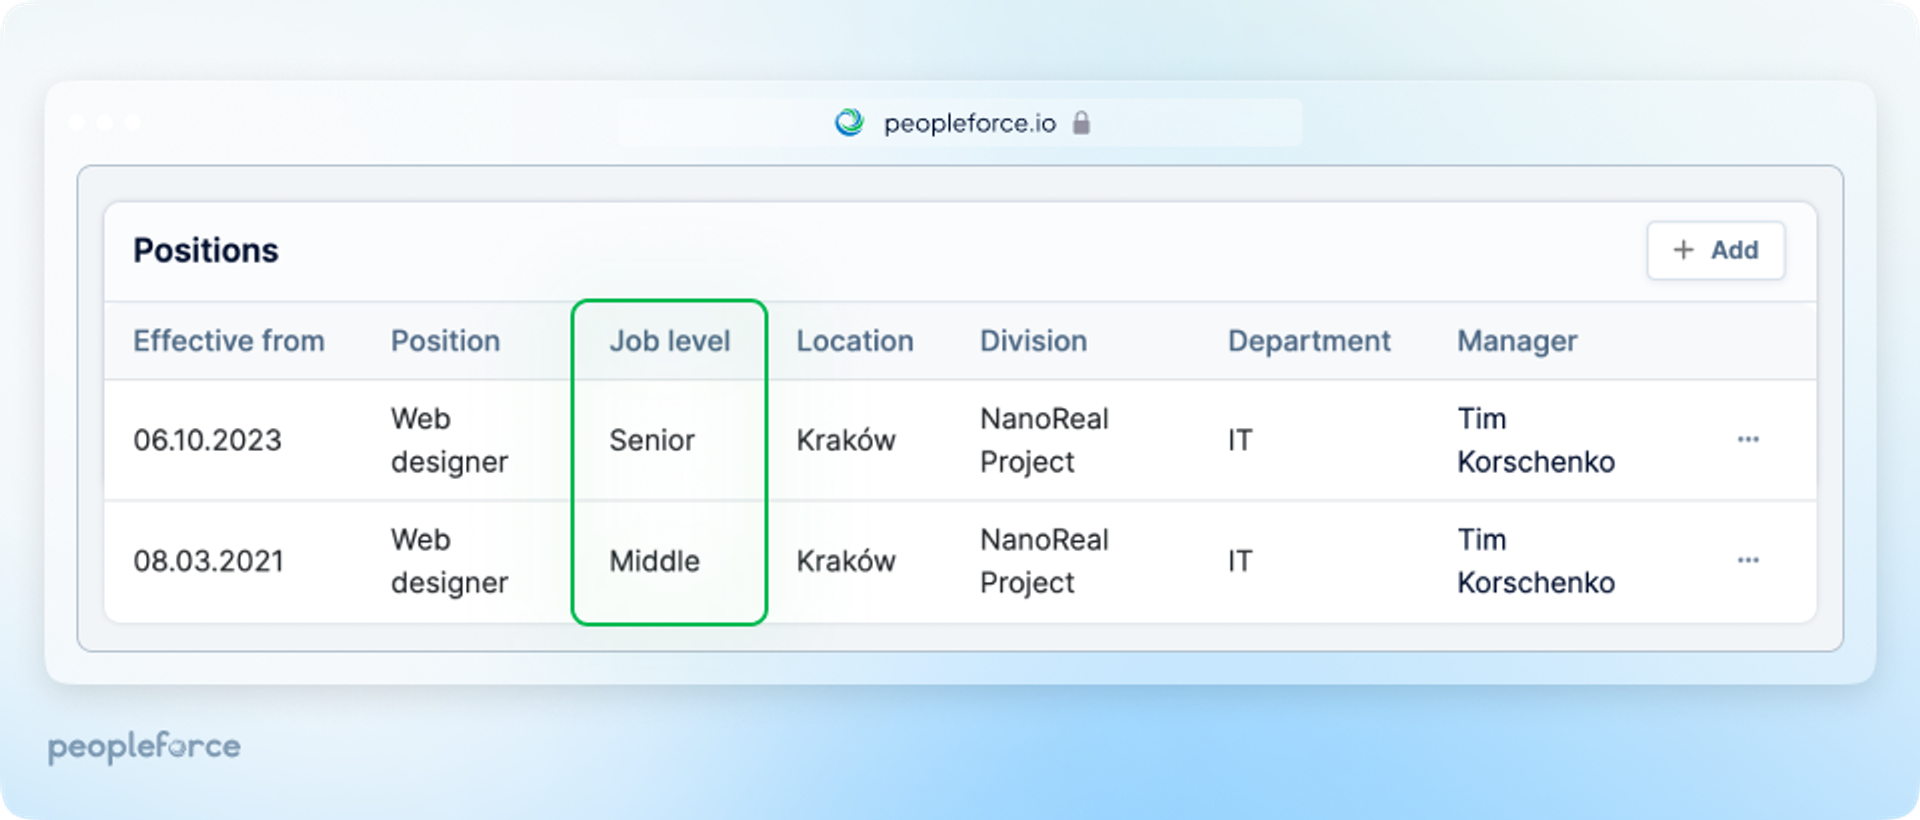Click Kraków in the Middle row
1920x820 pixels.
(x=846, y=561)
